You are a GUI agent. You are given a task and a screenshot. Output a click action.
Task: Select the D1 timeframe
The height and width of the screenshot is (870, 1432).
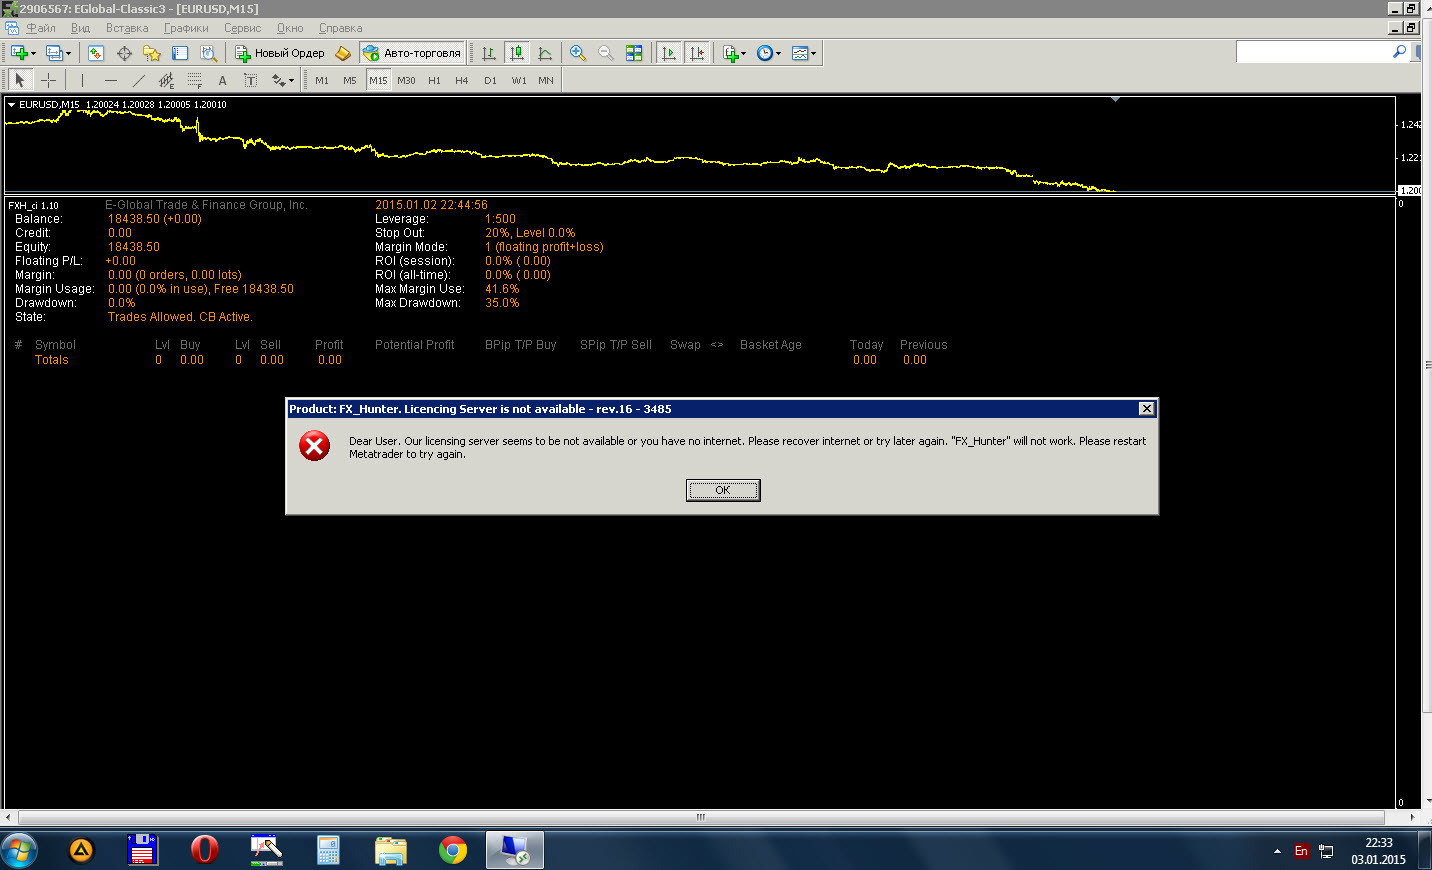[490, 80]
